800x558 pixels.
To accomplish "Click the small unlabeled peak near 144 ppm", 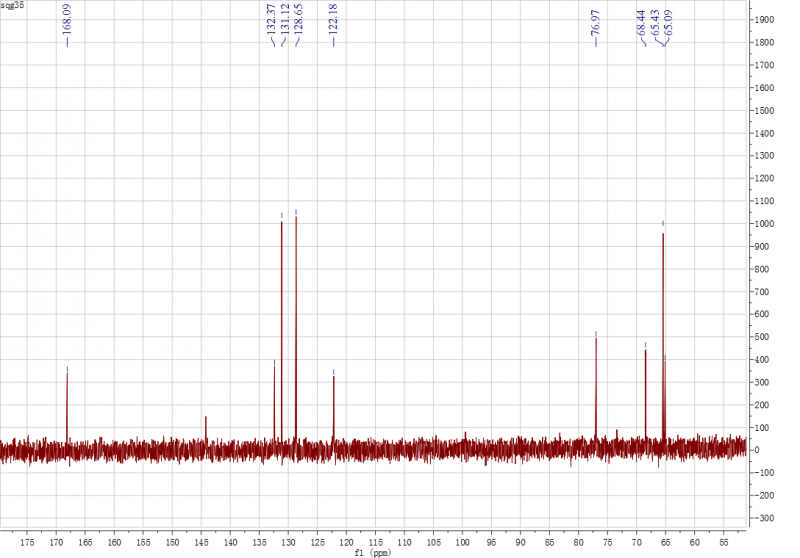I will pos(206,428).
